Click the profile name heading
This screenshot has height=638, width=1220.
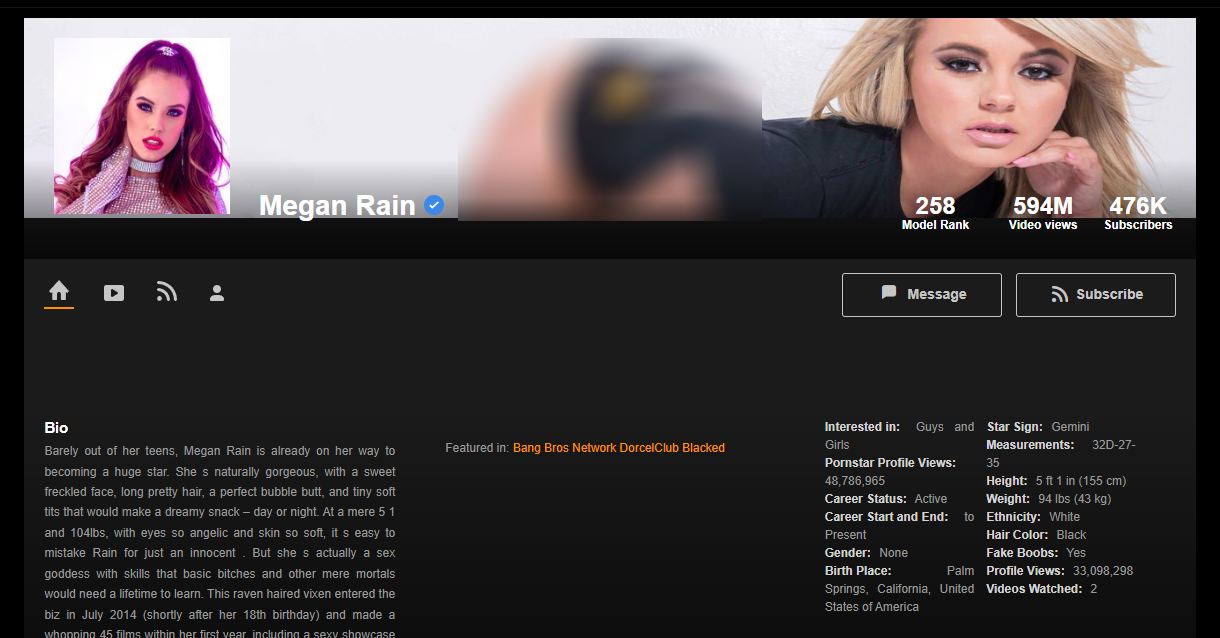tap(337, 206)
